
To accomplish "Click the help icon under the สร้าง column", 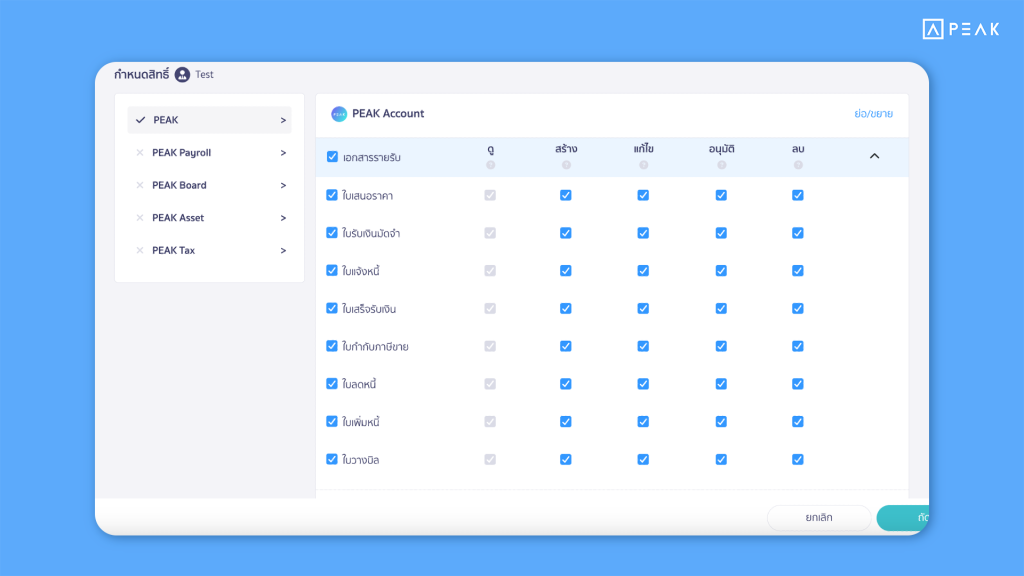I will [x=566, y=165].
